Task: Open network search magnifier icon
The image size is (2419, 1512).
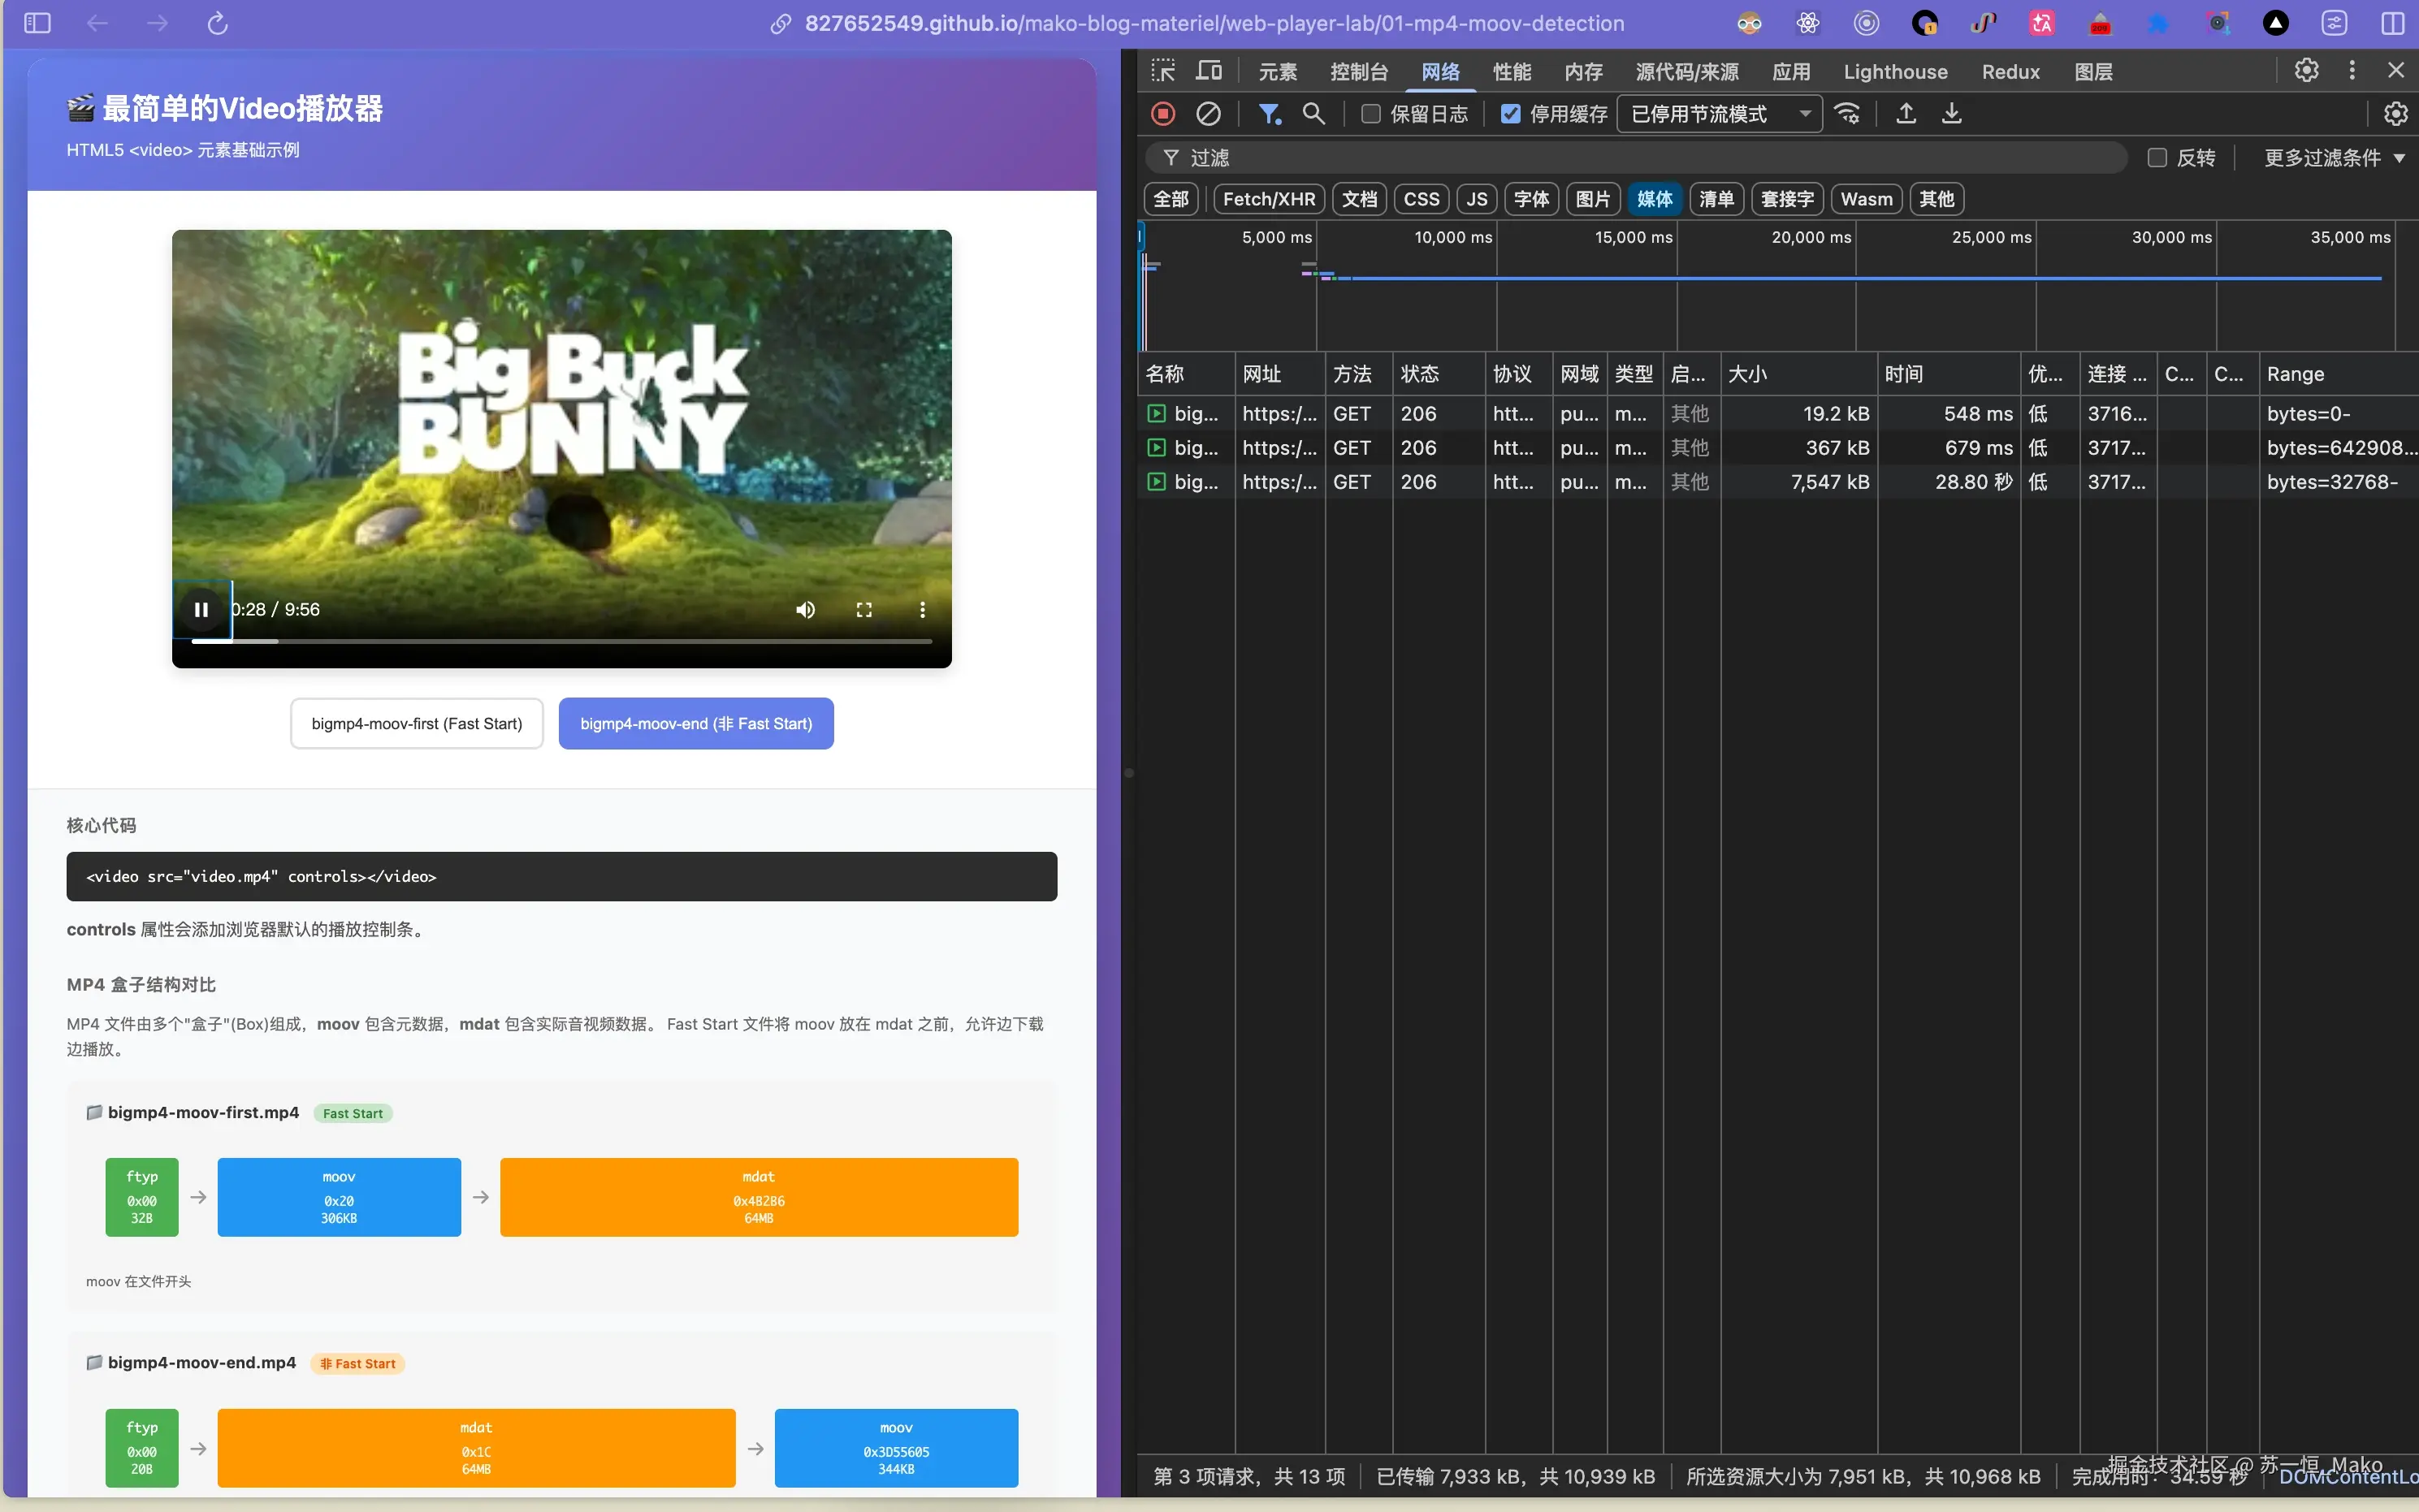Action: click(1314, 114)
